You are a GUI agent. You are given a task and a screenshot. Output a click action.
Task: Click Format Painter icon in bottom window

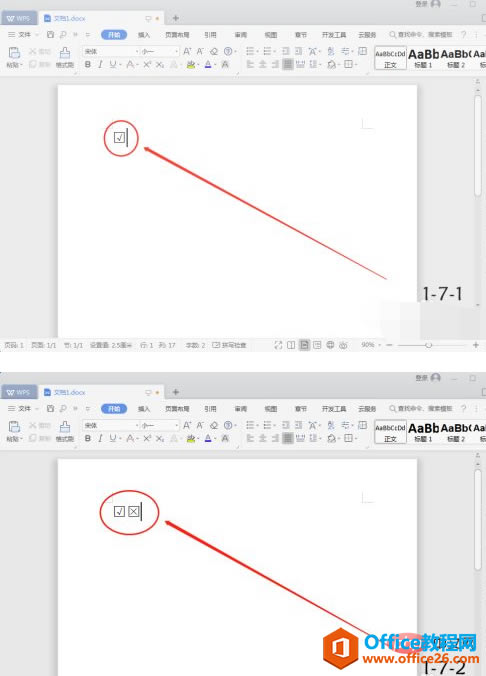(65, 426)
